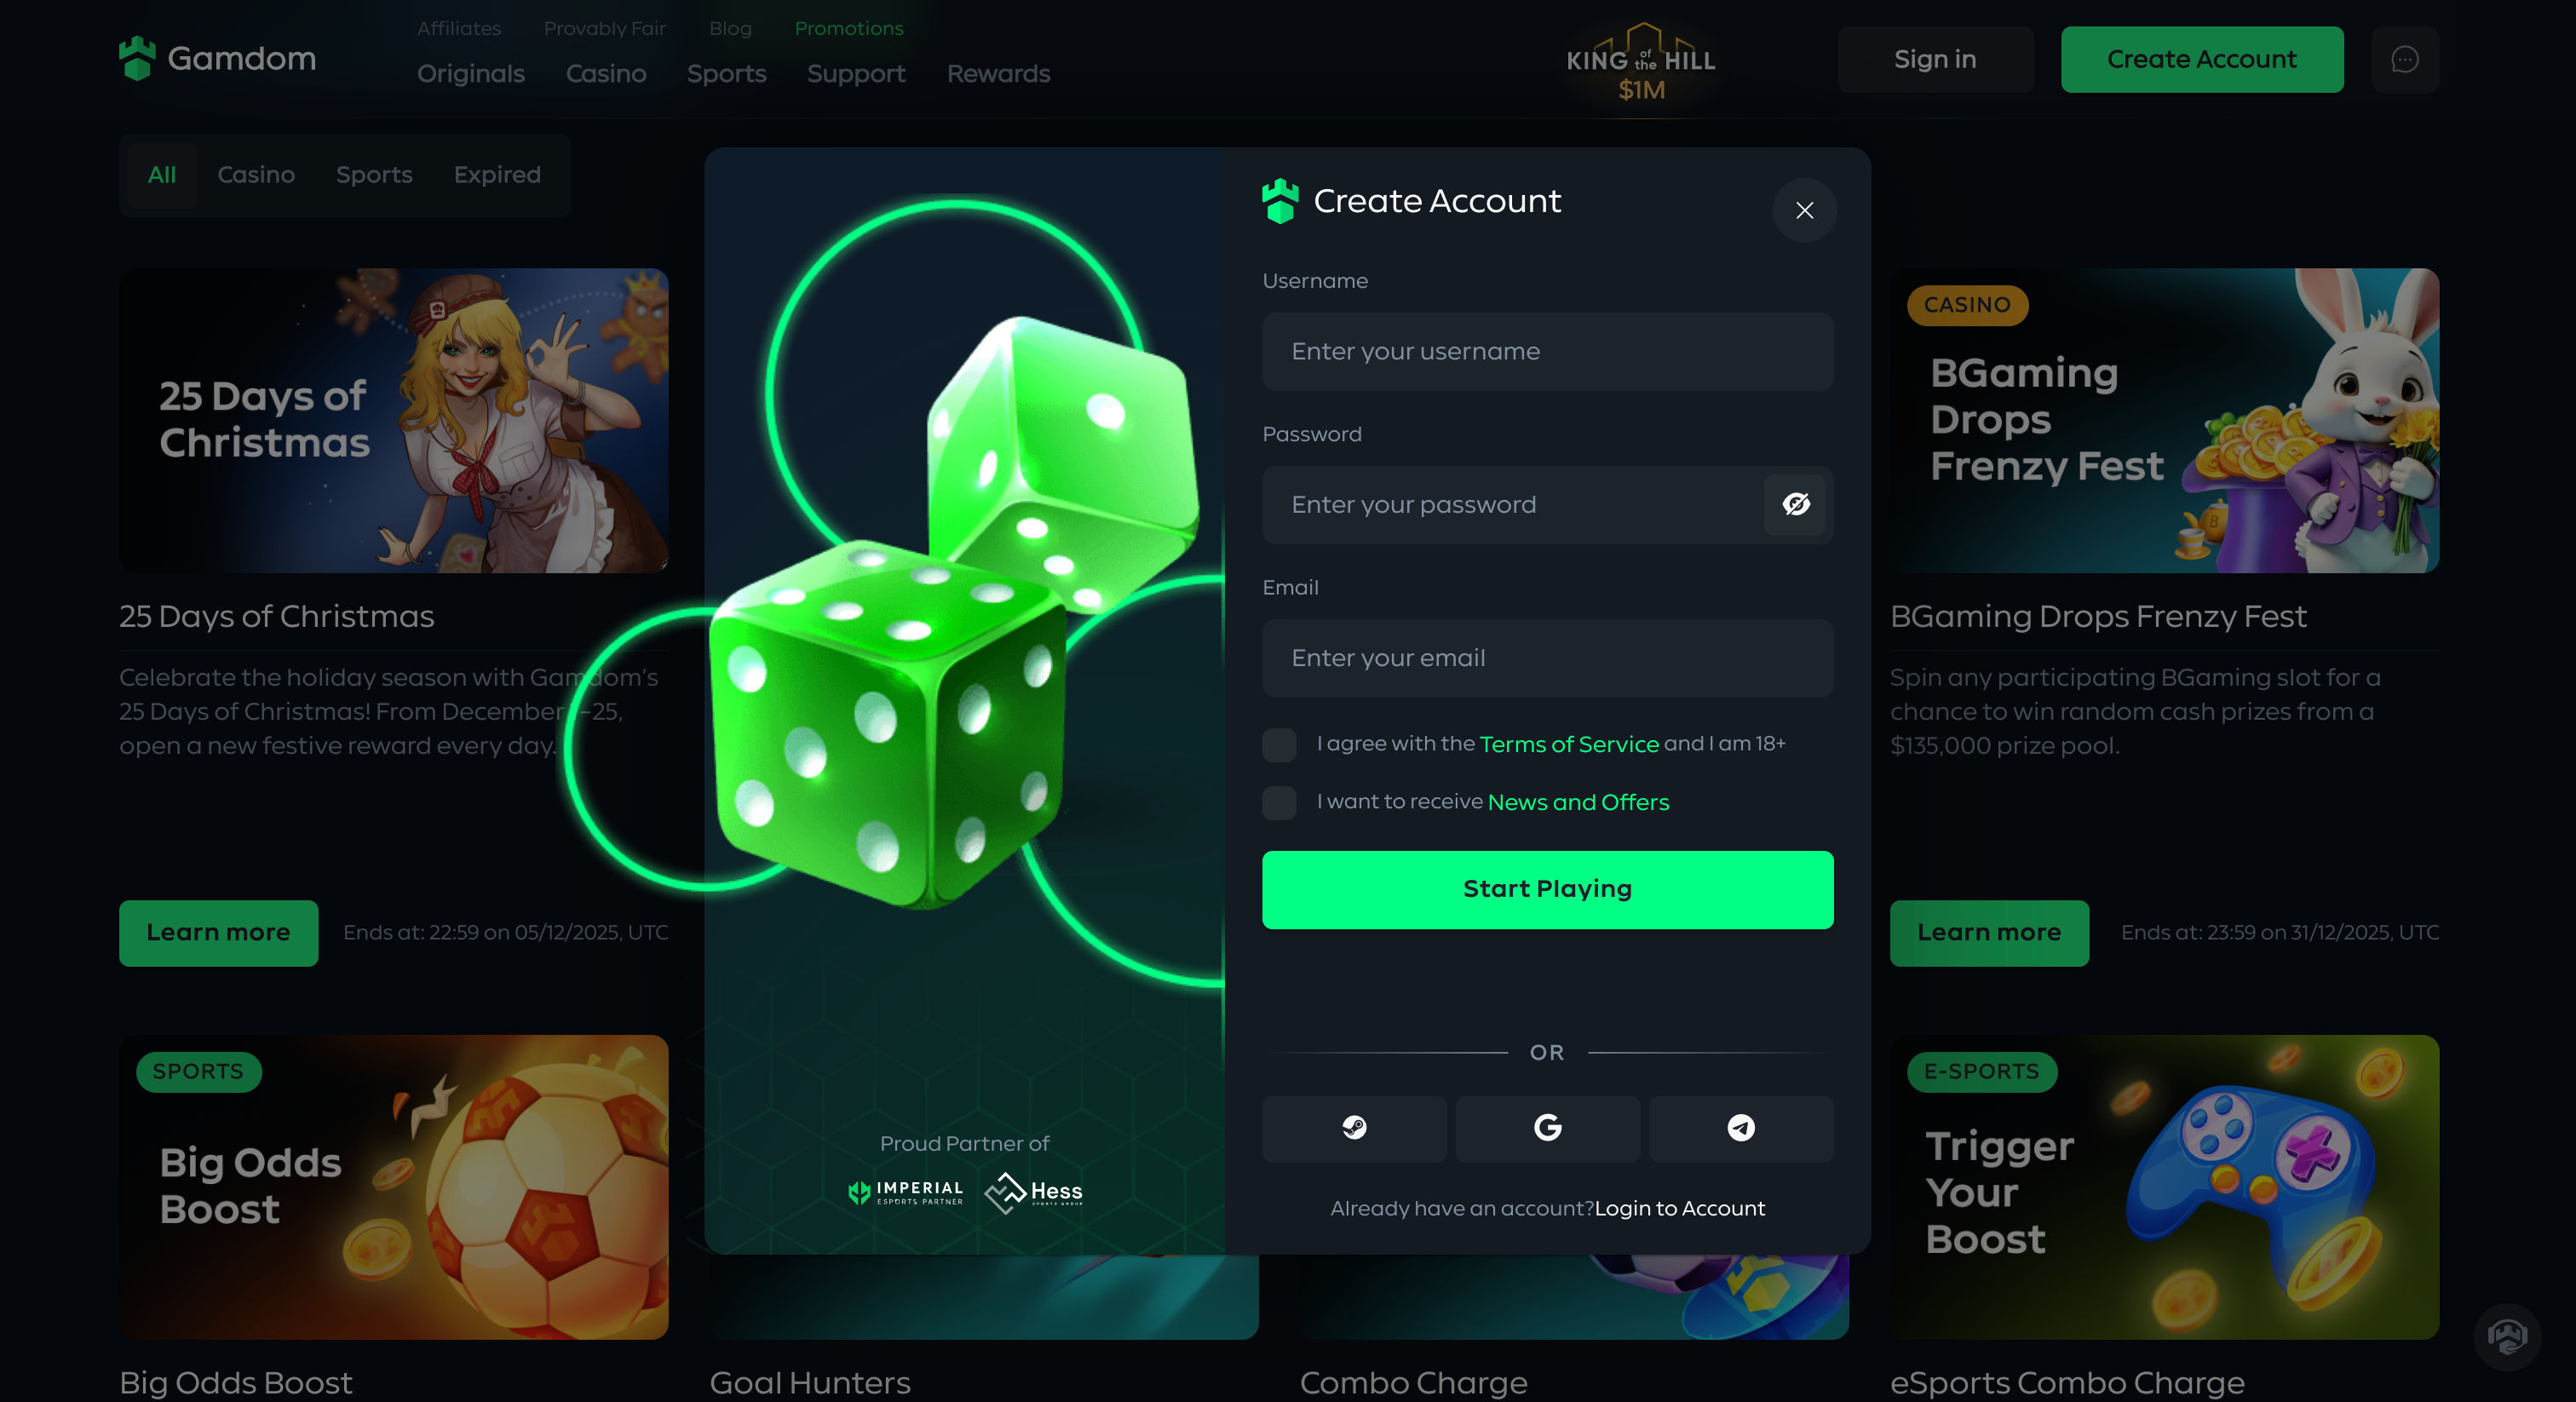Follow the Login to Account link
Image resolution: width=2576 pixels, height=1402 pixels.
click(1679, 1208)
